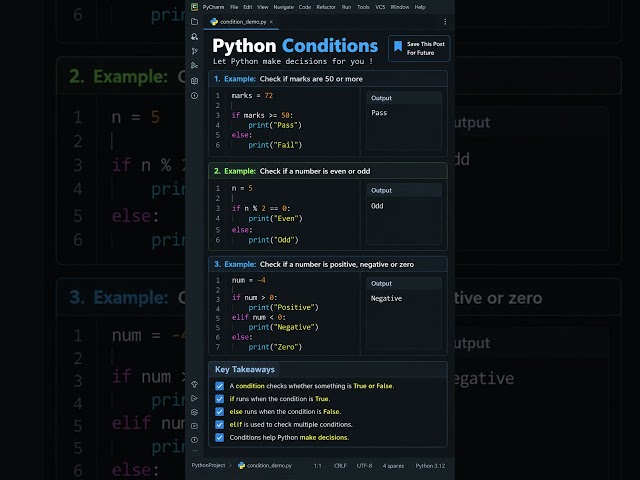Select the condition_demo.py editor tab
640x480 pixels.
tap(243, 22)
